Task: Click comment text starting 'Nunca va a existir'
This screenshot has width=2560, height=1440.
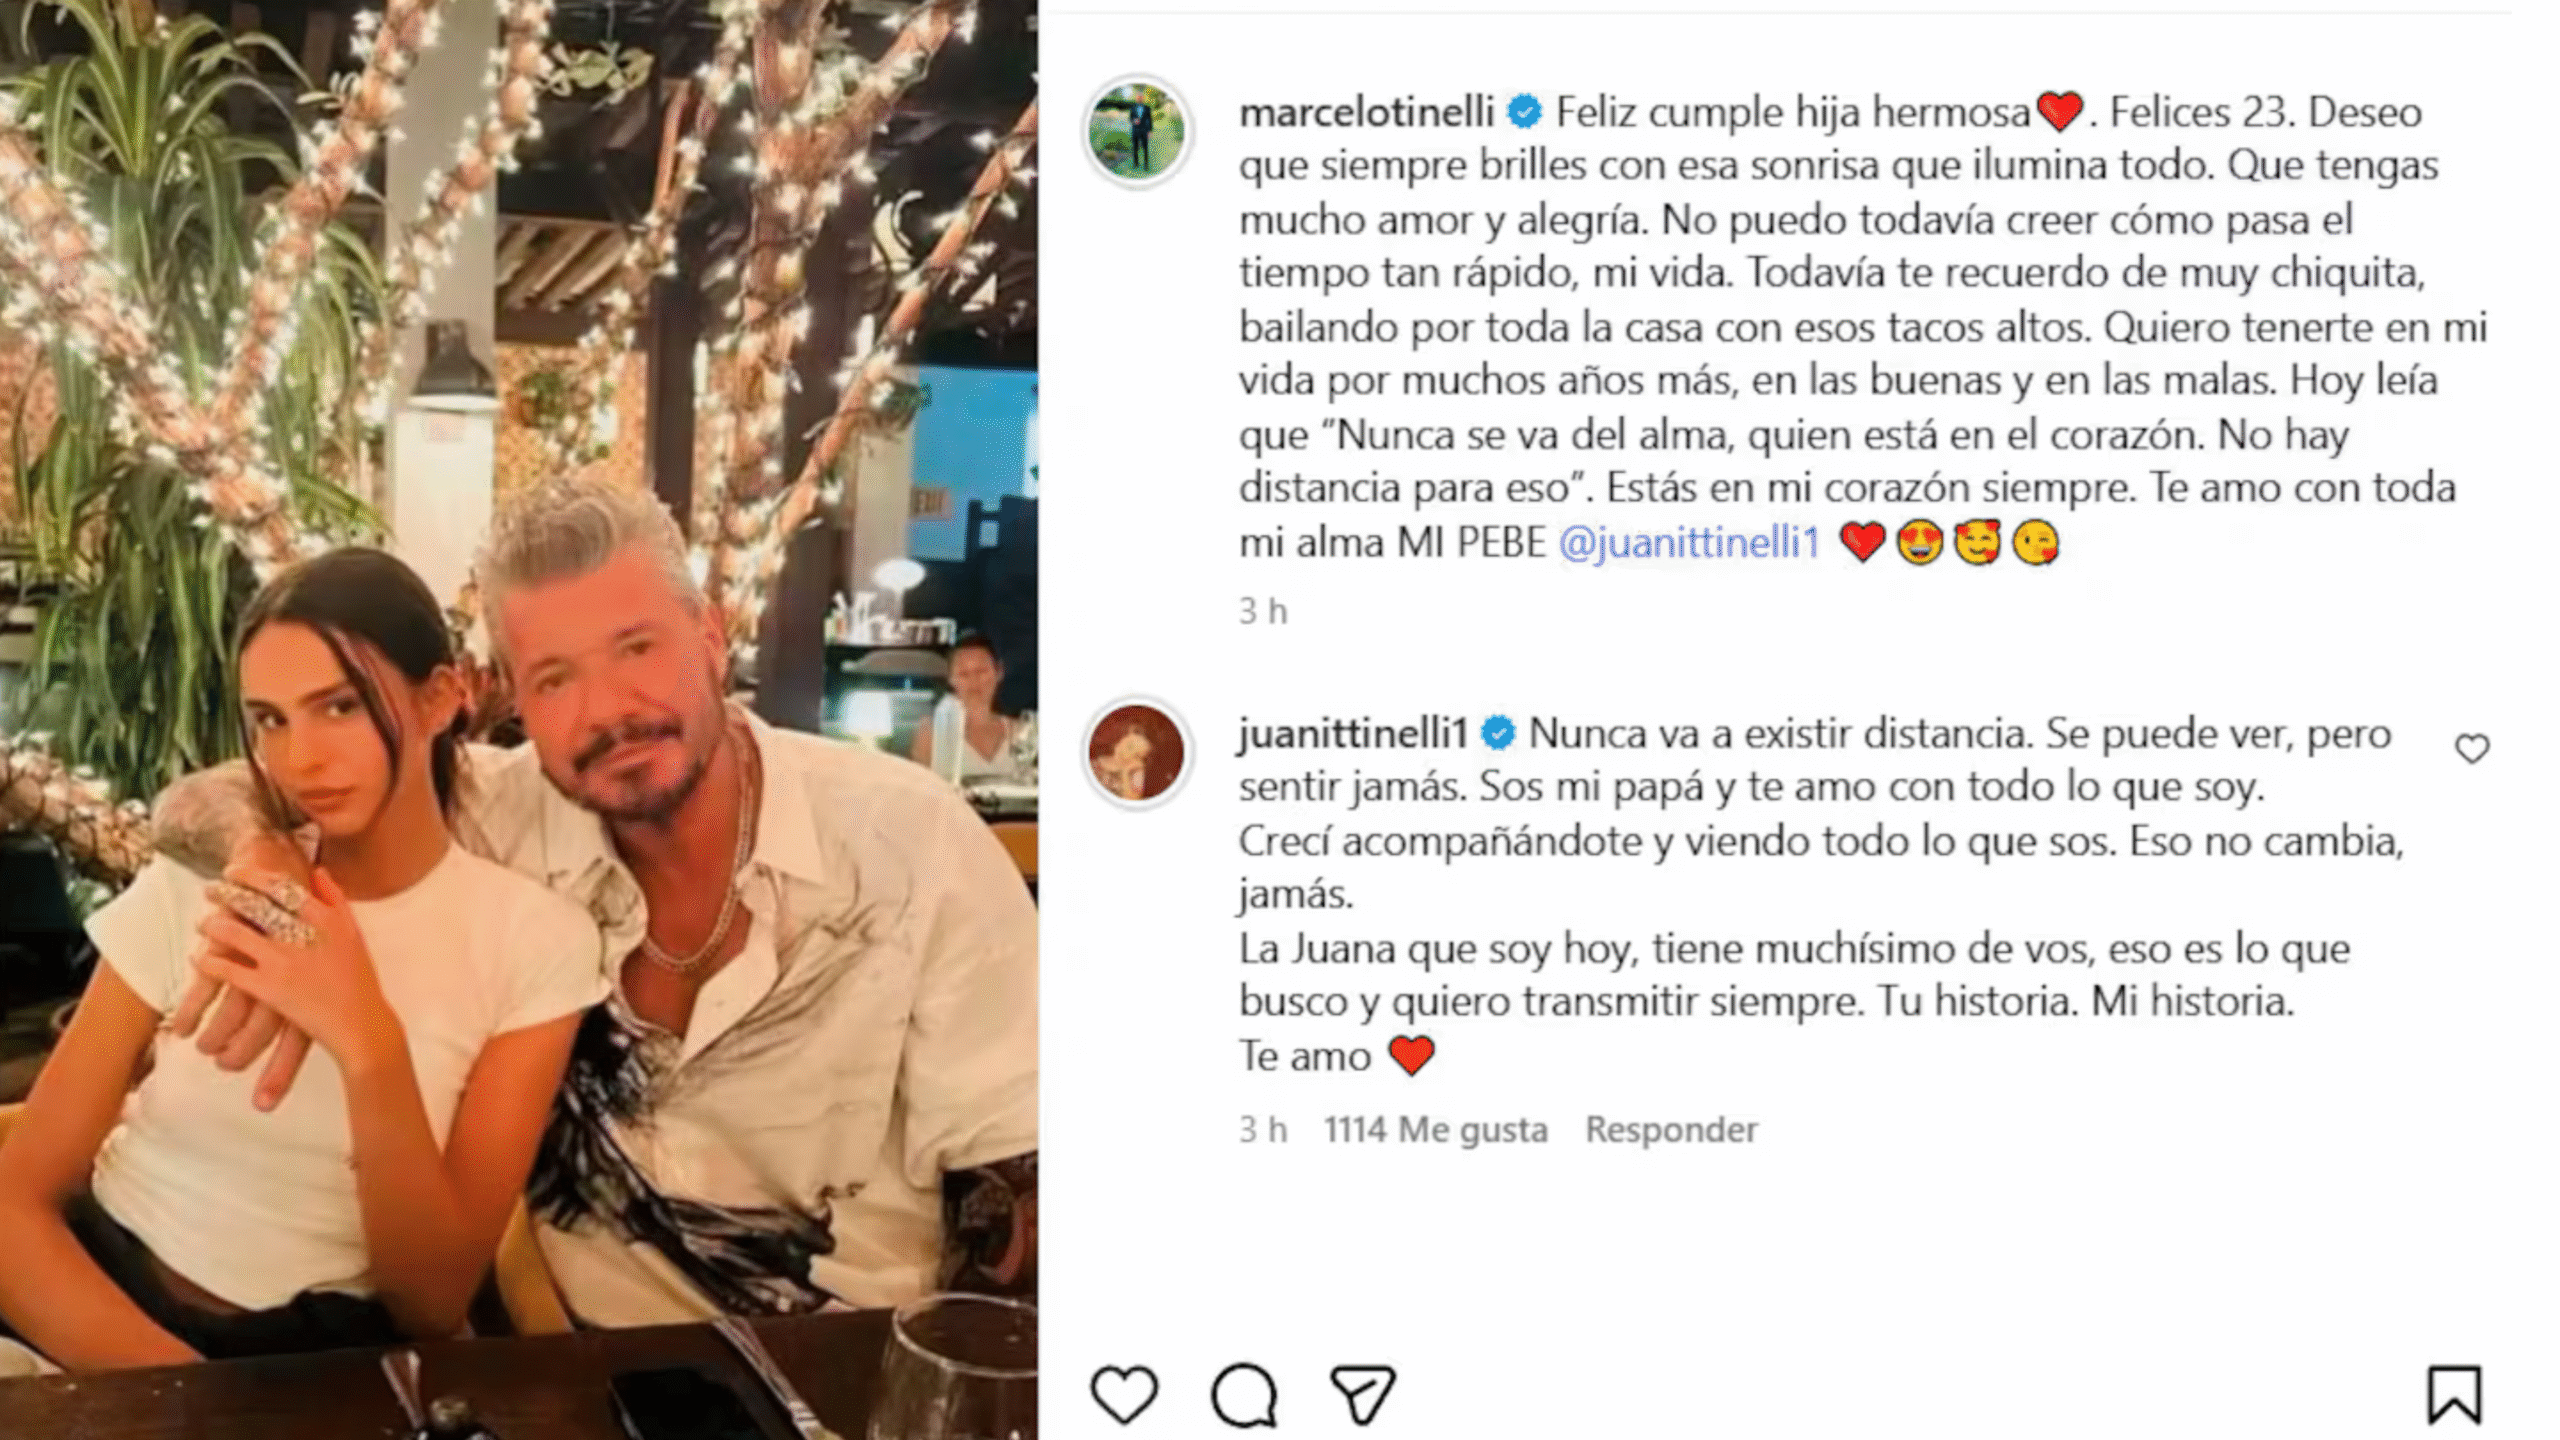Action: tap(1820, 894)
